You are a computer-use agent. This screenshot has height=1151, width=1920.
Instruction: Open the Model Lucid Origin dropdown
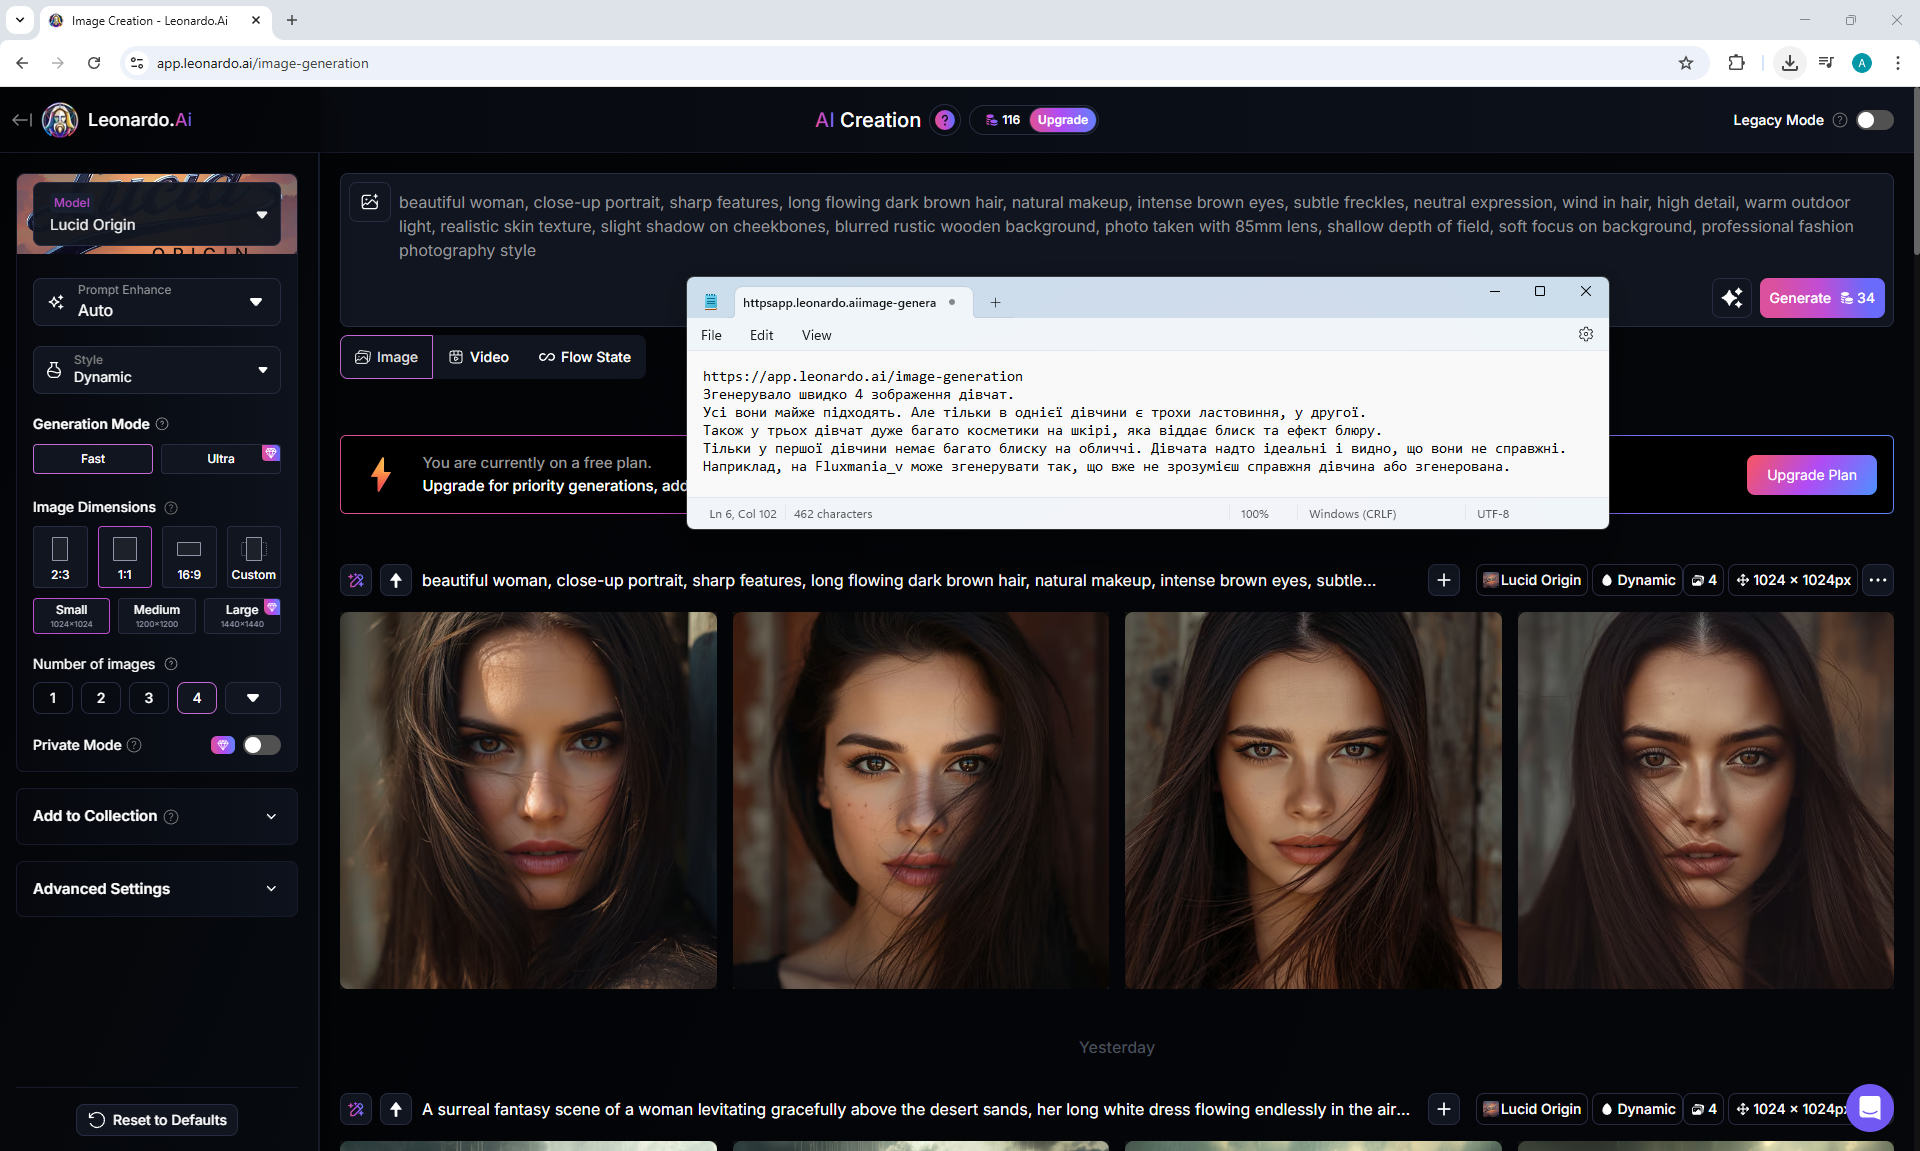click(157, 214)
